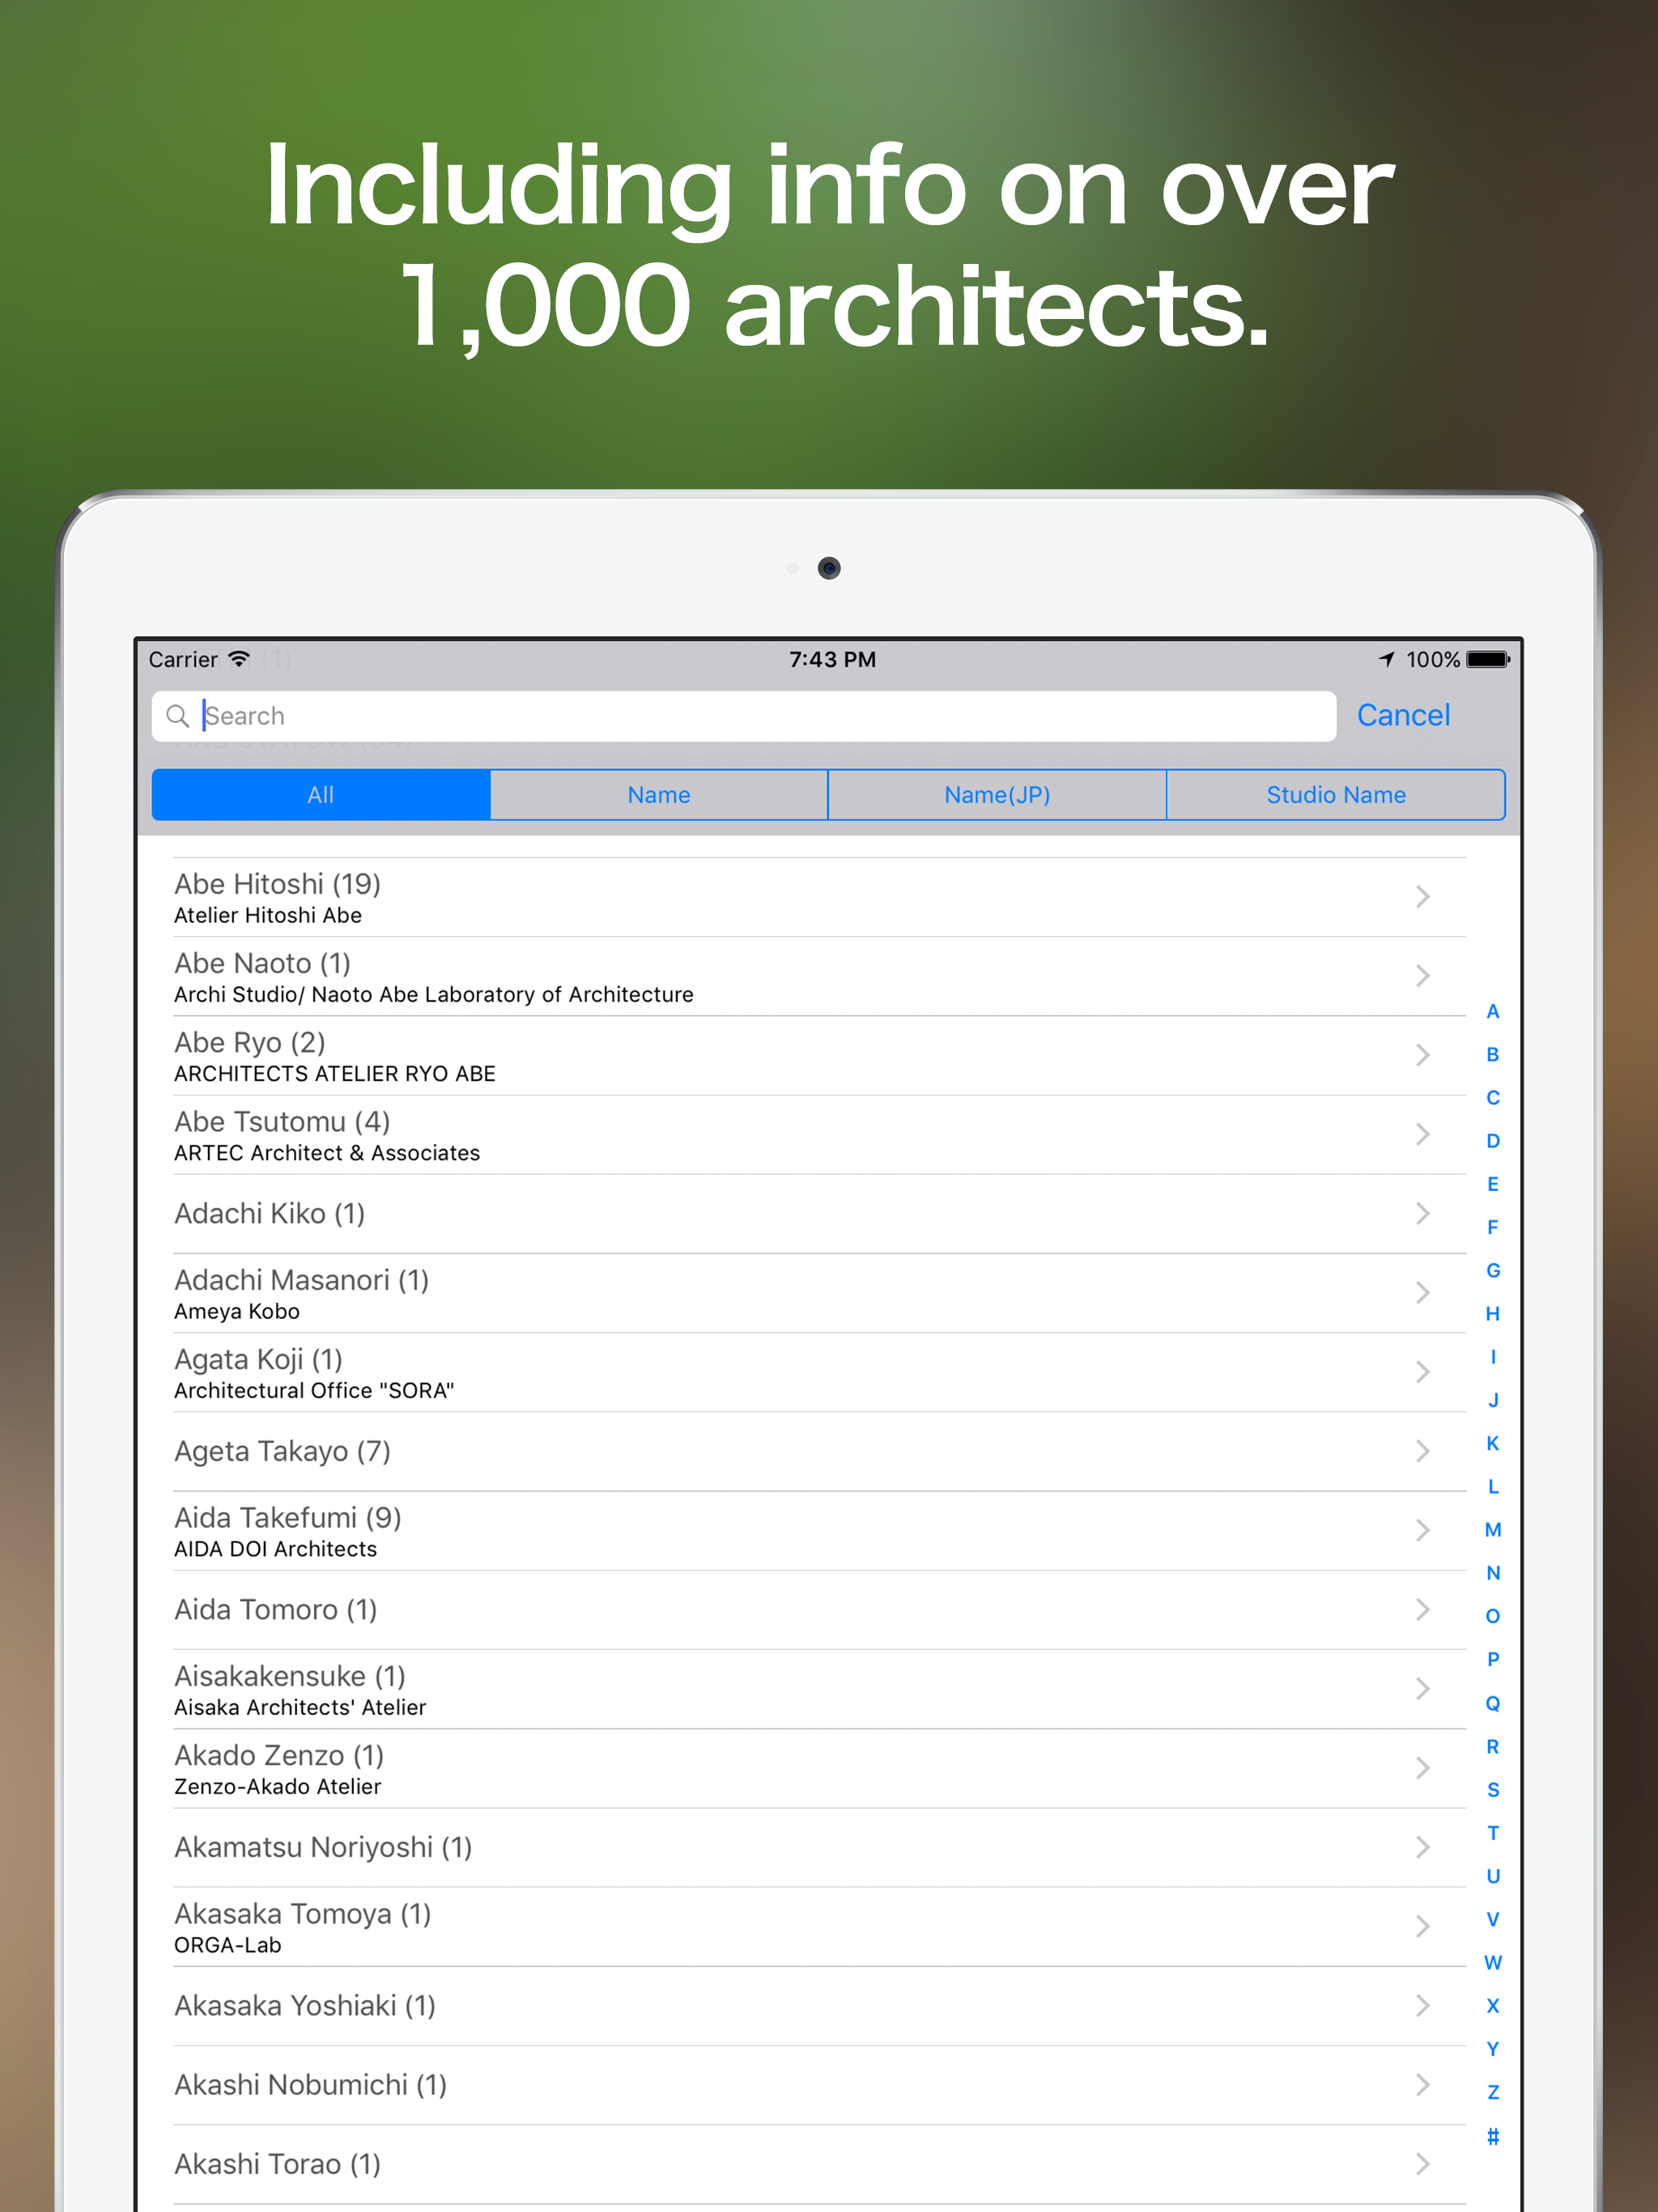Open the Abe Hitoshi chevron
The height and width of the screenshot is (2212, 1658).
1423,897
